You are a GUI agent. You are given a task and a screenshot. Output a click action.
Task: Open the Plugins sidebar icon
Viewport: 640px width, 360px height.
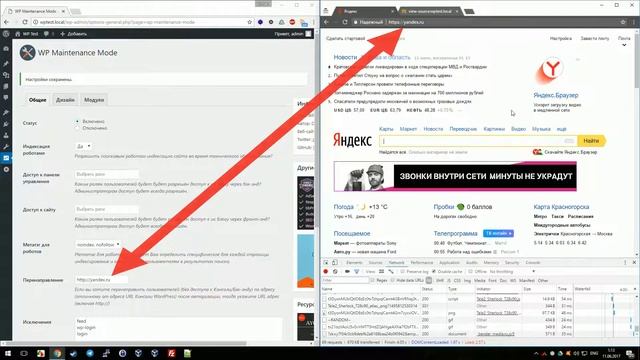pos(6,124)
